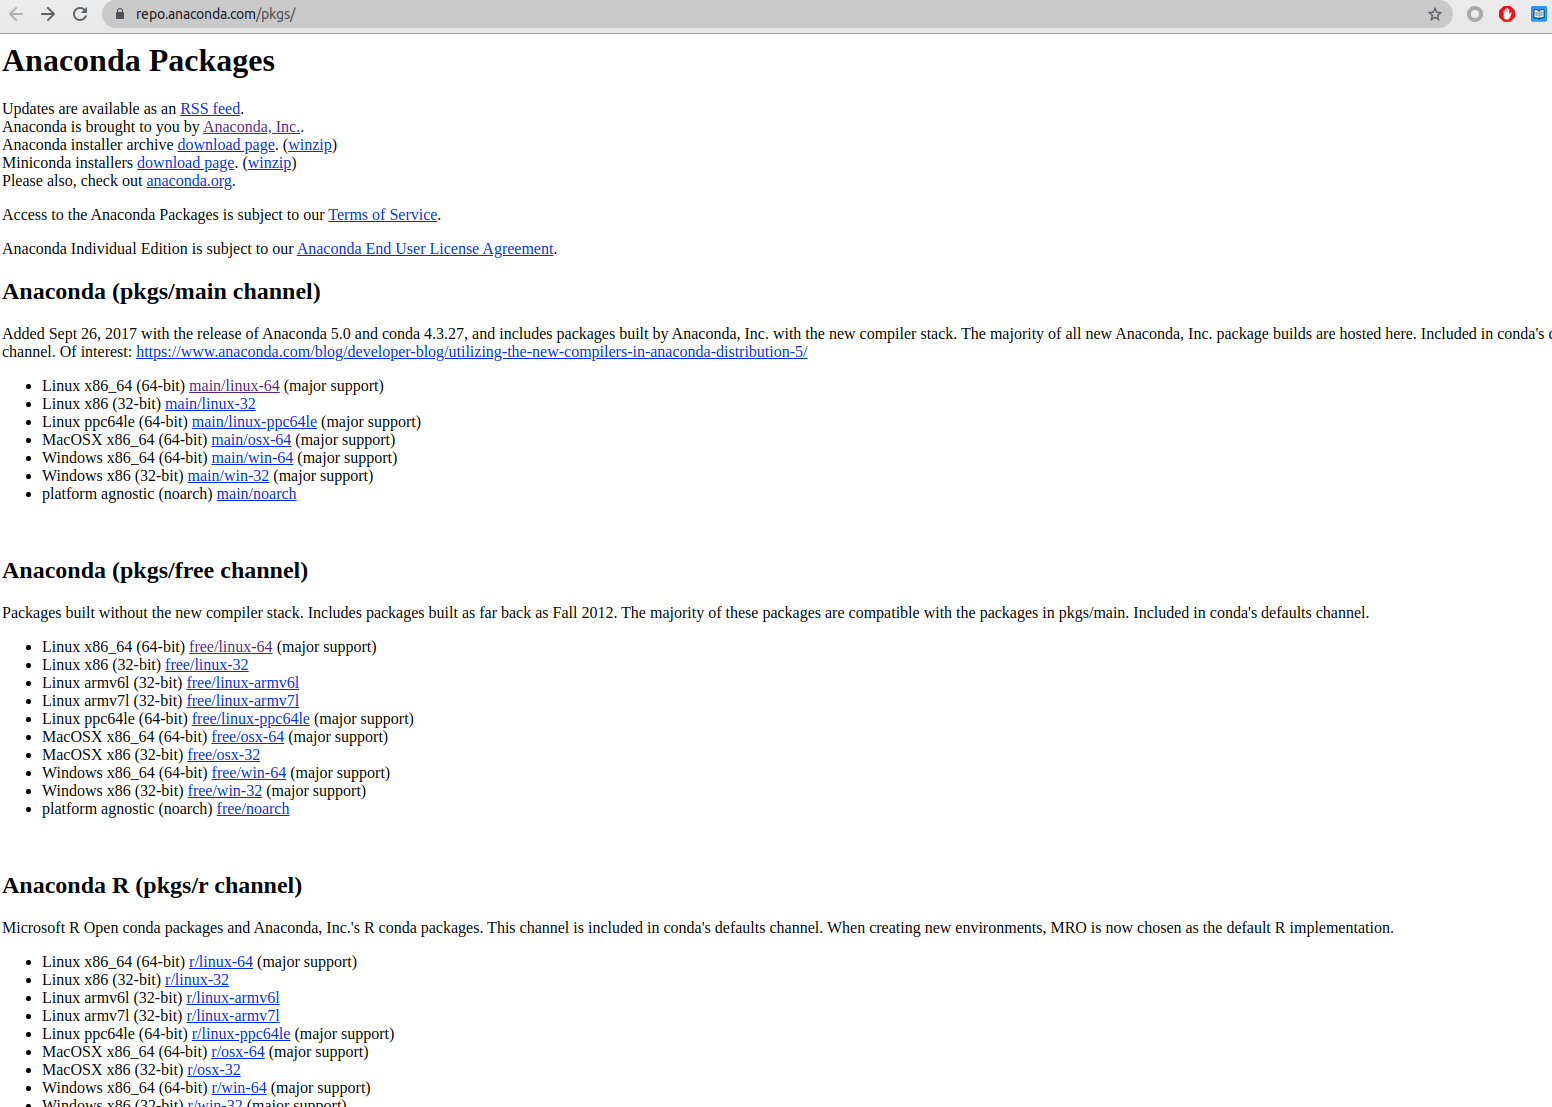Visit the anaconda.org link

coord(189,181)
